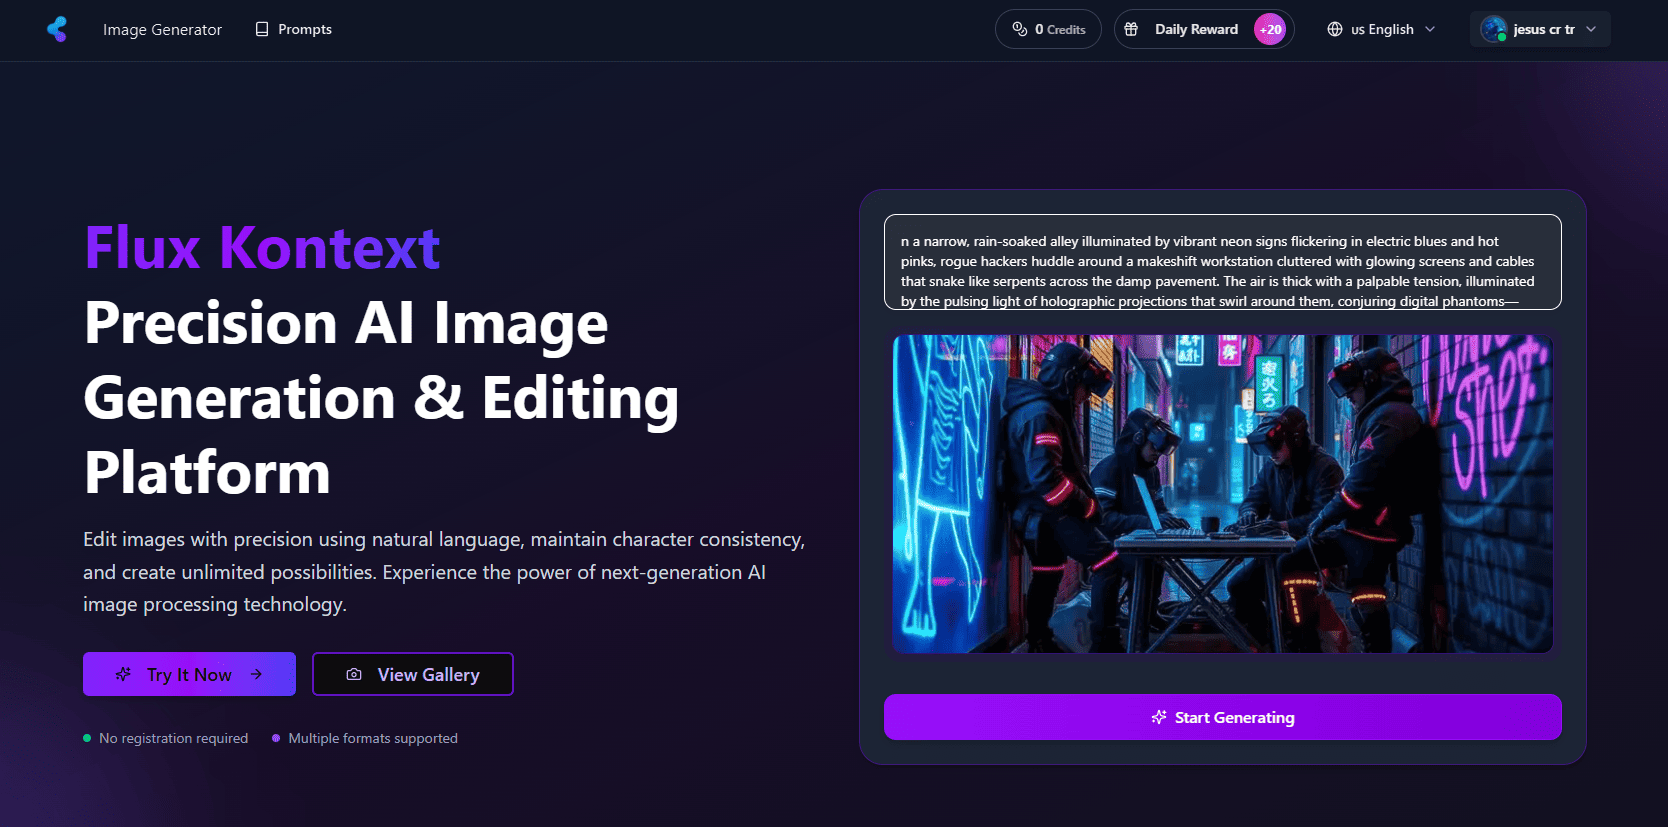Open the jesus cr tr account menu chevron
The height and width of the screenshot is (827, 1668).
[1591, 29]
